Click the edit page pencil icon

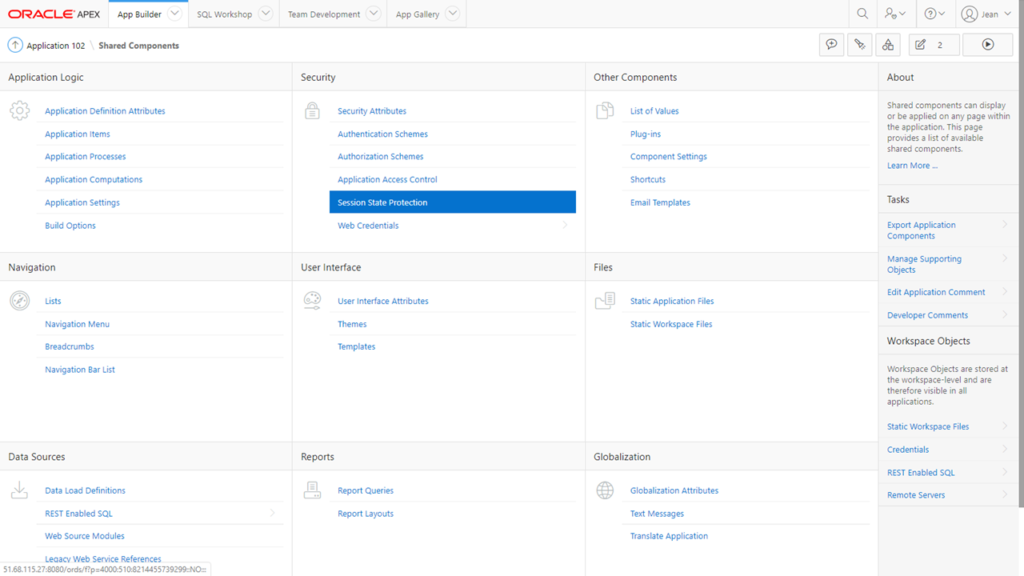[x=920, y=44]
